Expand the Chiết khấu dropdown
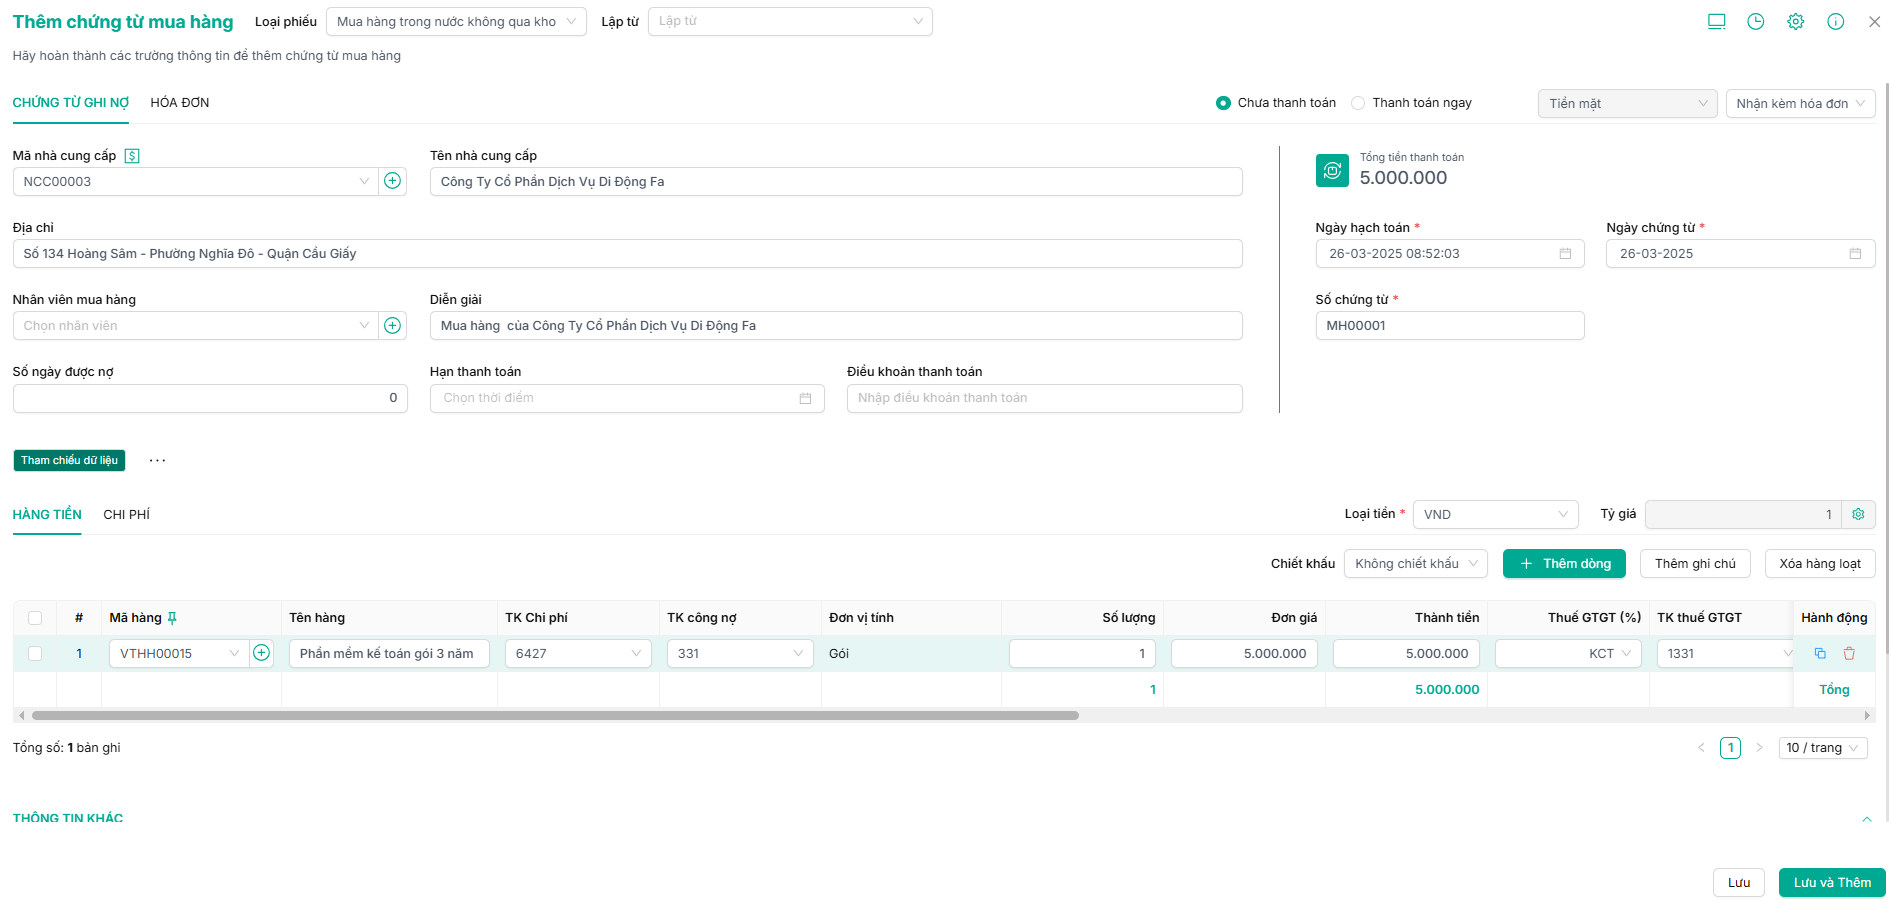1891x907 pixels. click(x=1415, y=564)
